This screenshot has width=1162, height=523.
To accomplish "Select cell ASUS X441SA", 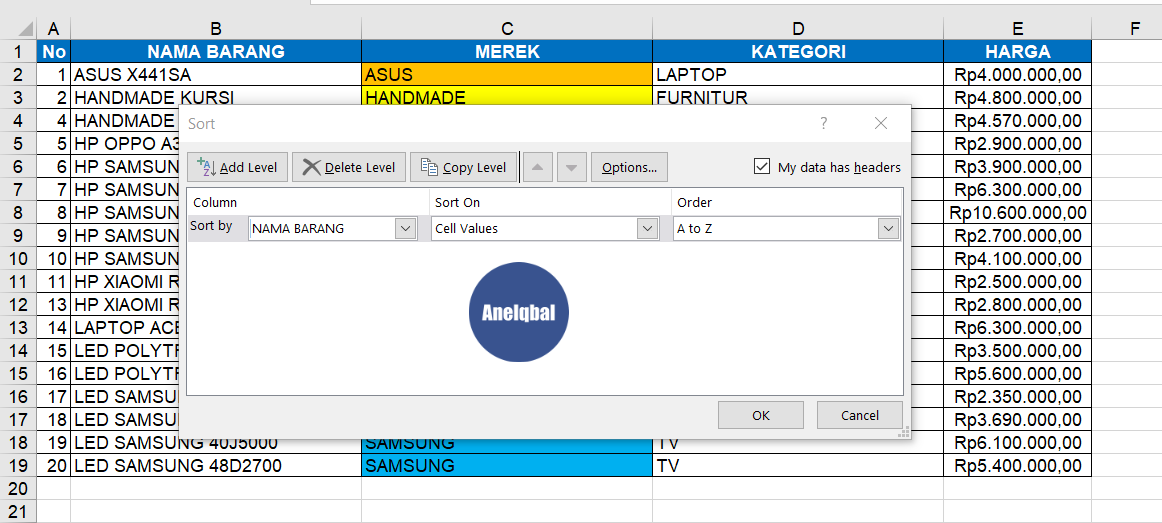I will pos(216,74).
